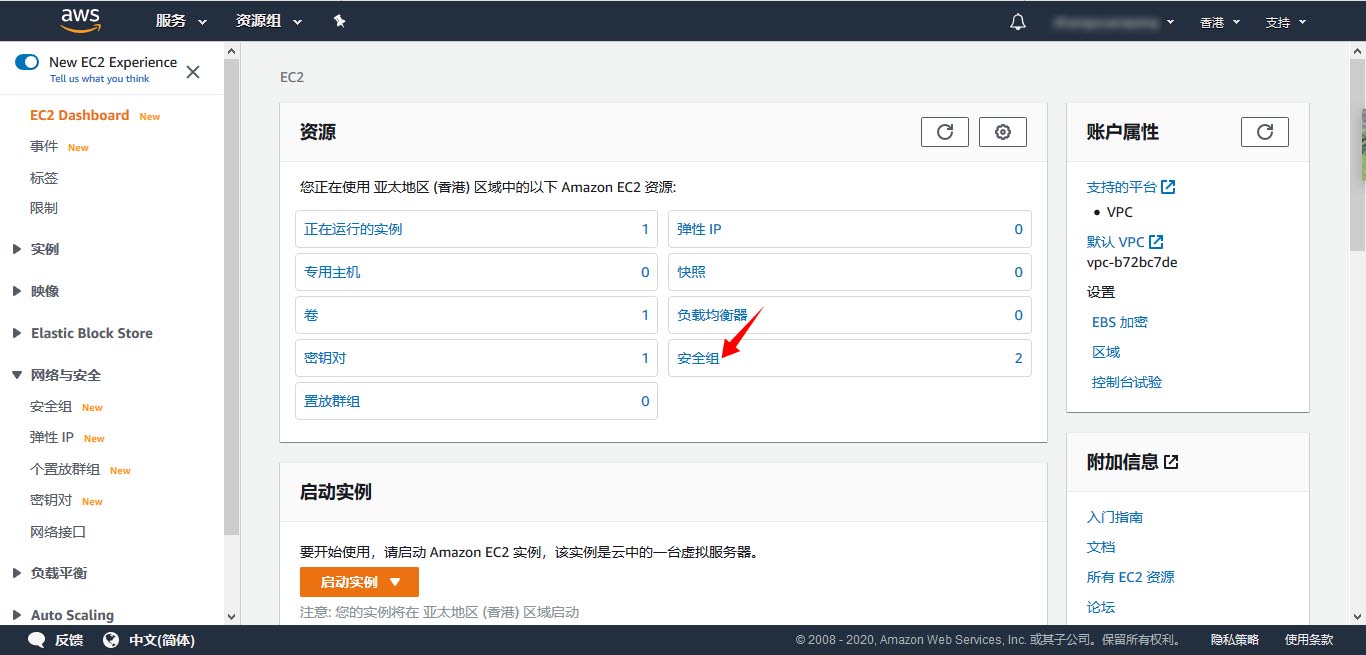The image size is (1366, 655).
Task: Open EC2 Dashboard in sidebar
Action: pyautogui.click(x=80, y=115)
